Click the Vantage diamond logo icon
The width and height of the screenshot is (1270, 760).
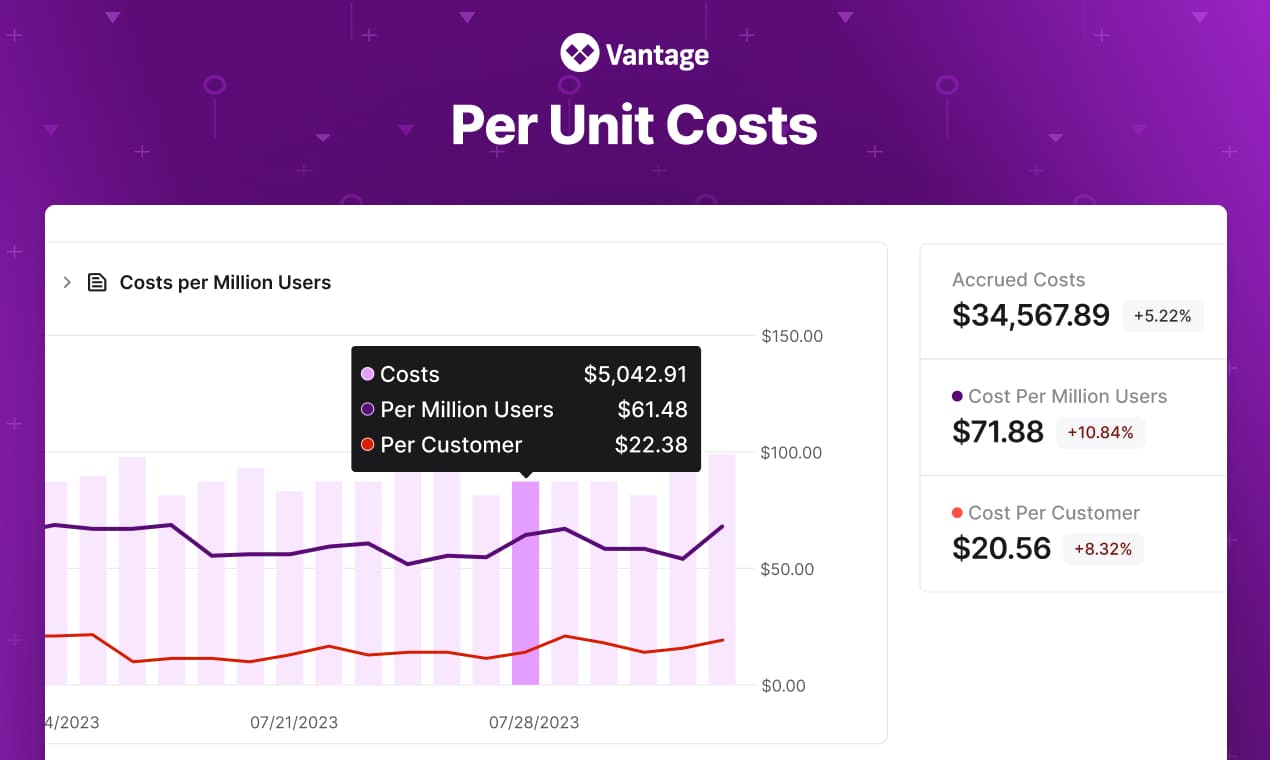click(578, 52)
